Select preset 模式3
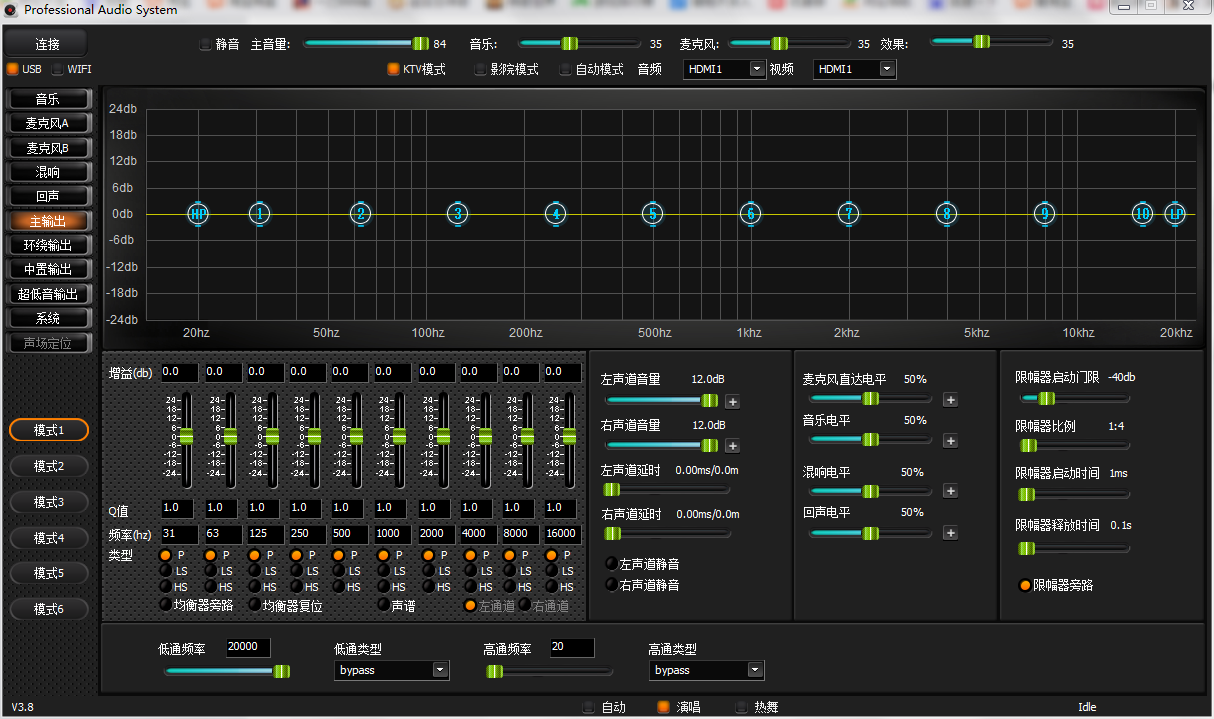This screenshot has height=719, width=1214. click(x=49, y=502)
